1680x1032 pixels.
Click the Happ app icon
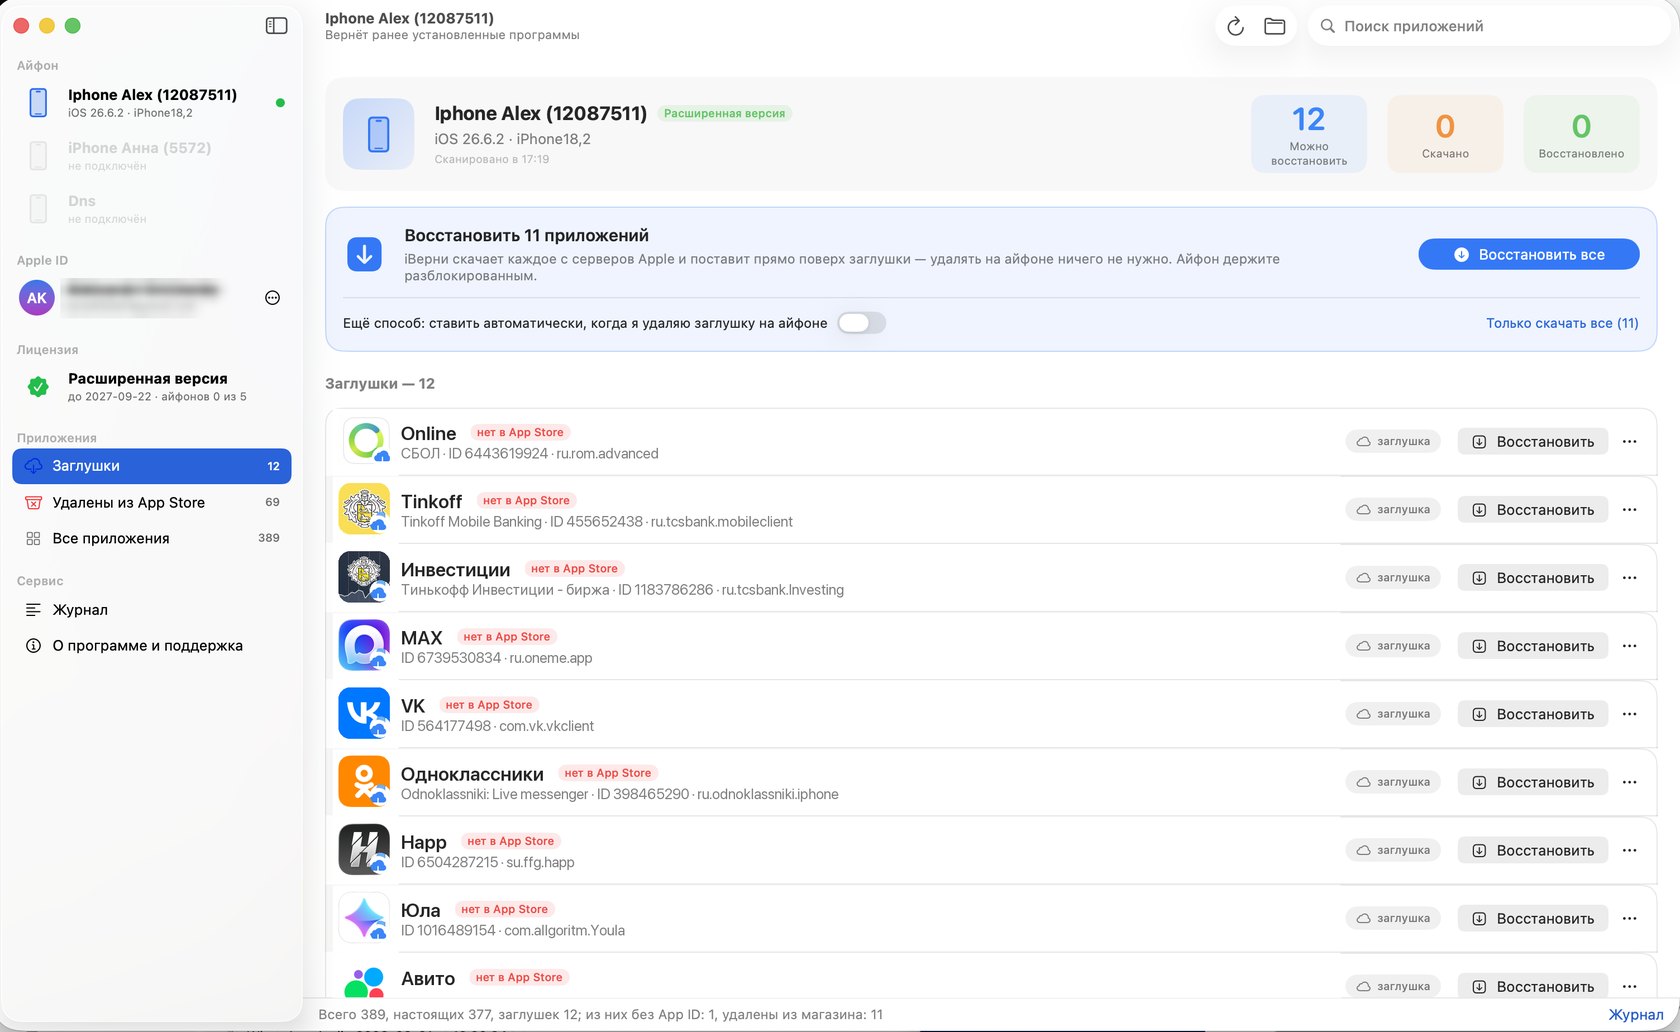click(x=364, y=849)
